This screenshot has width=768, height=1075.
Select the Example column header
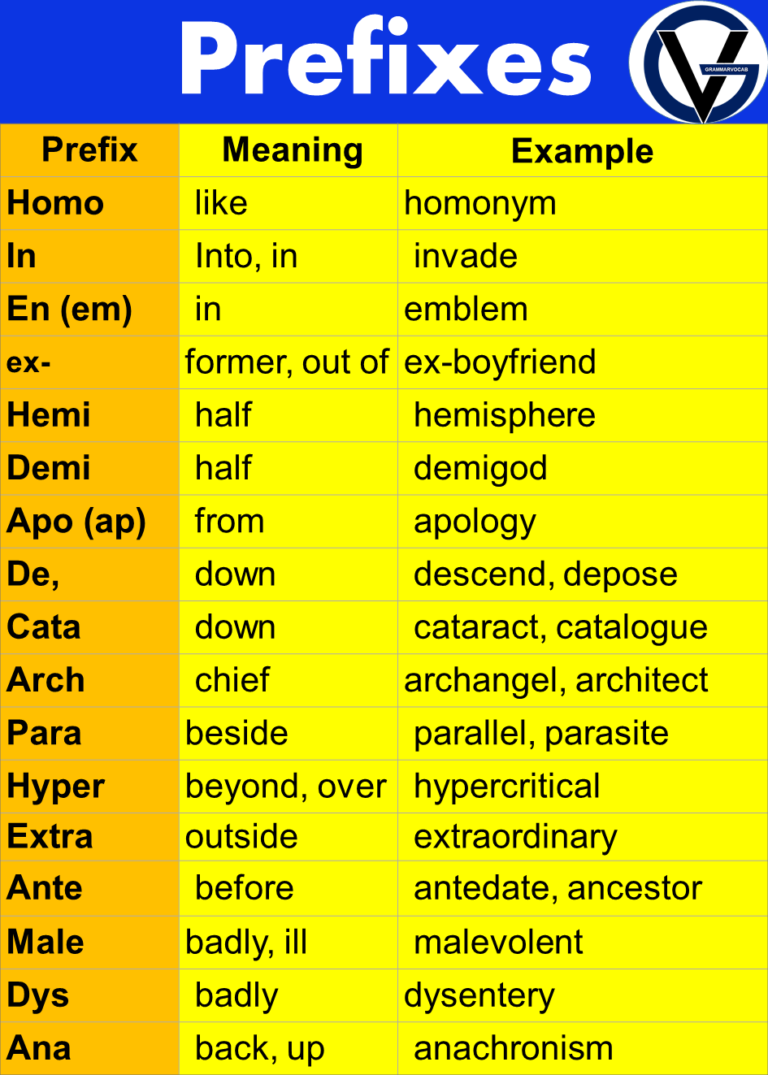(582, 150)
